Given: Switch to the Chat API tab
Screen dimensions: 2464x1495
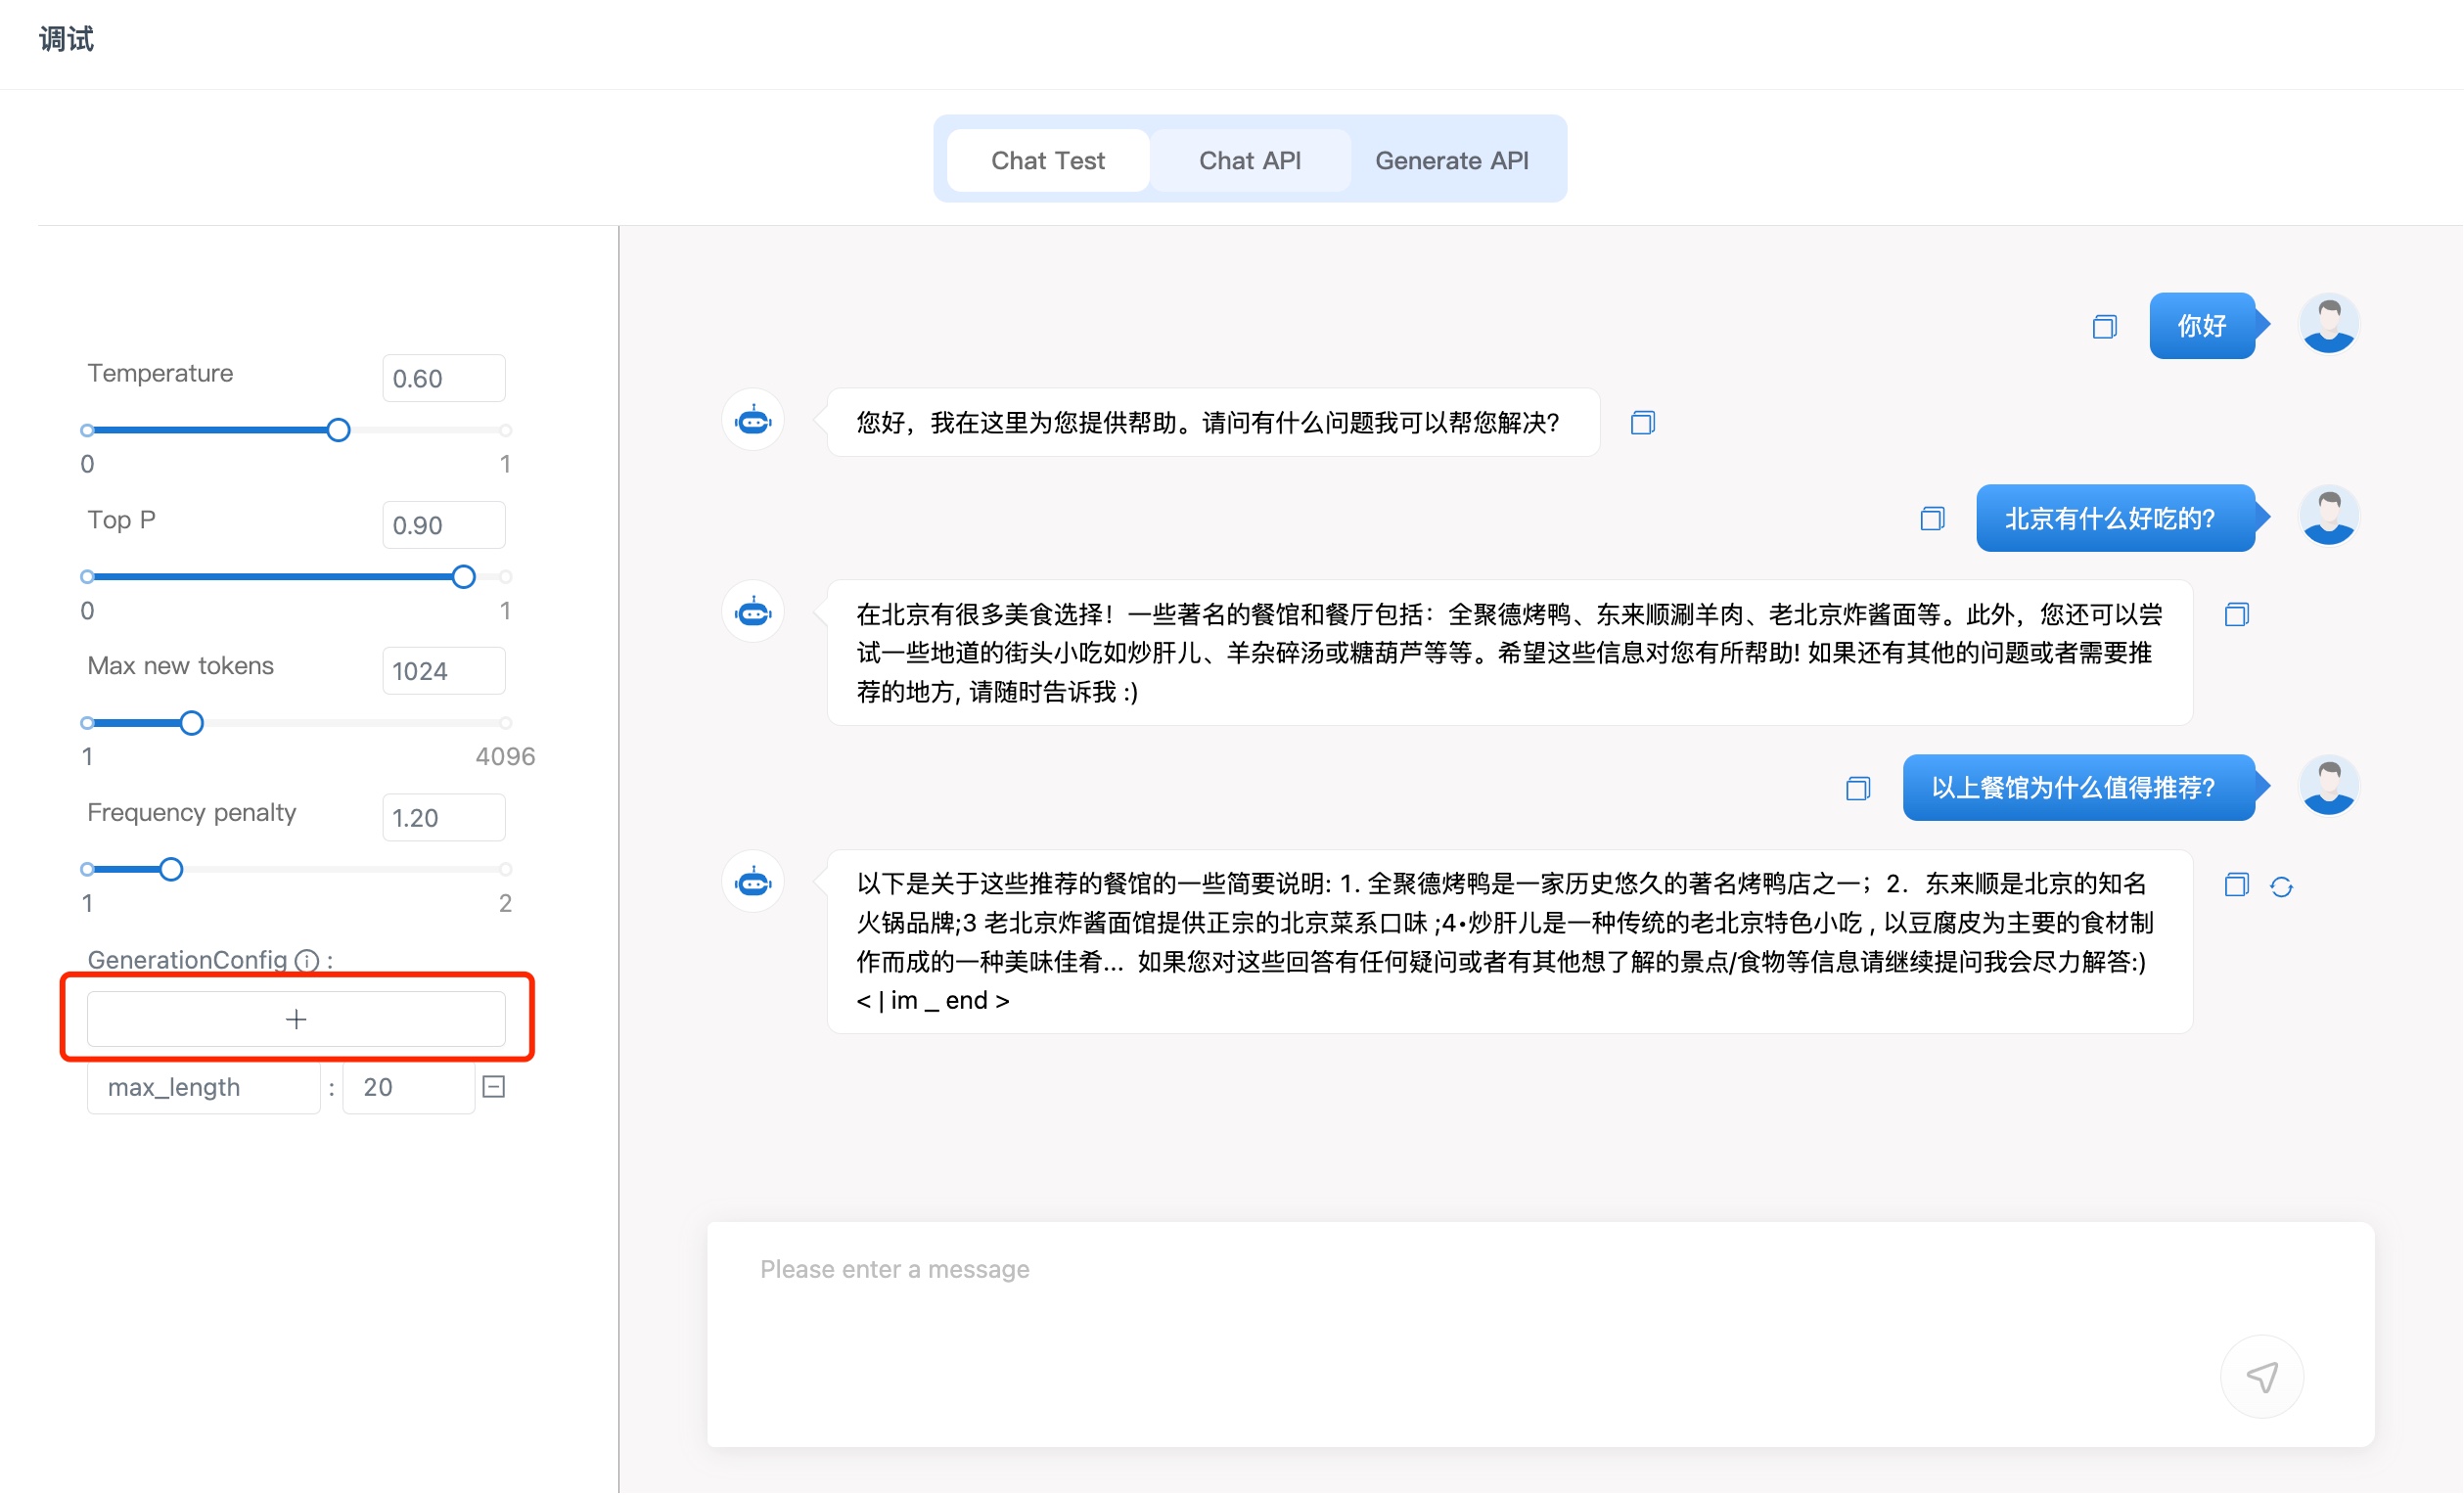Looking at the screenshot, I should [1249, 160].
